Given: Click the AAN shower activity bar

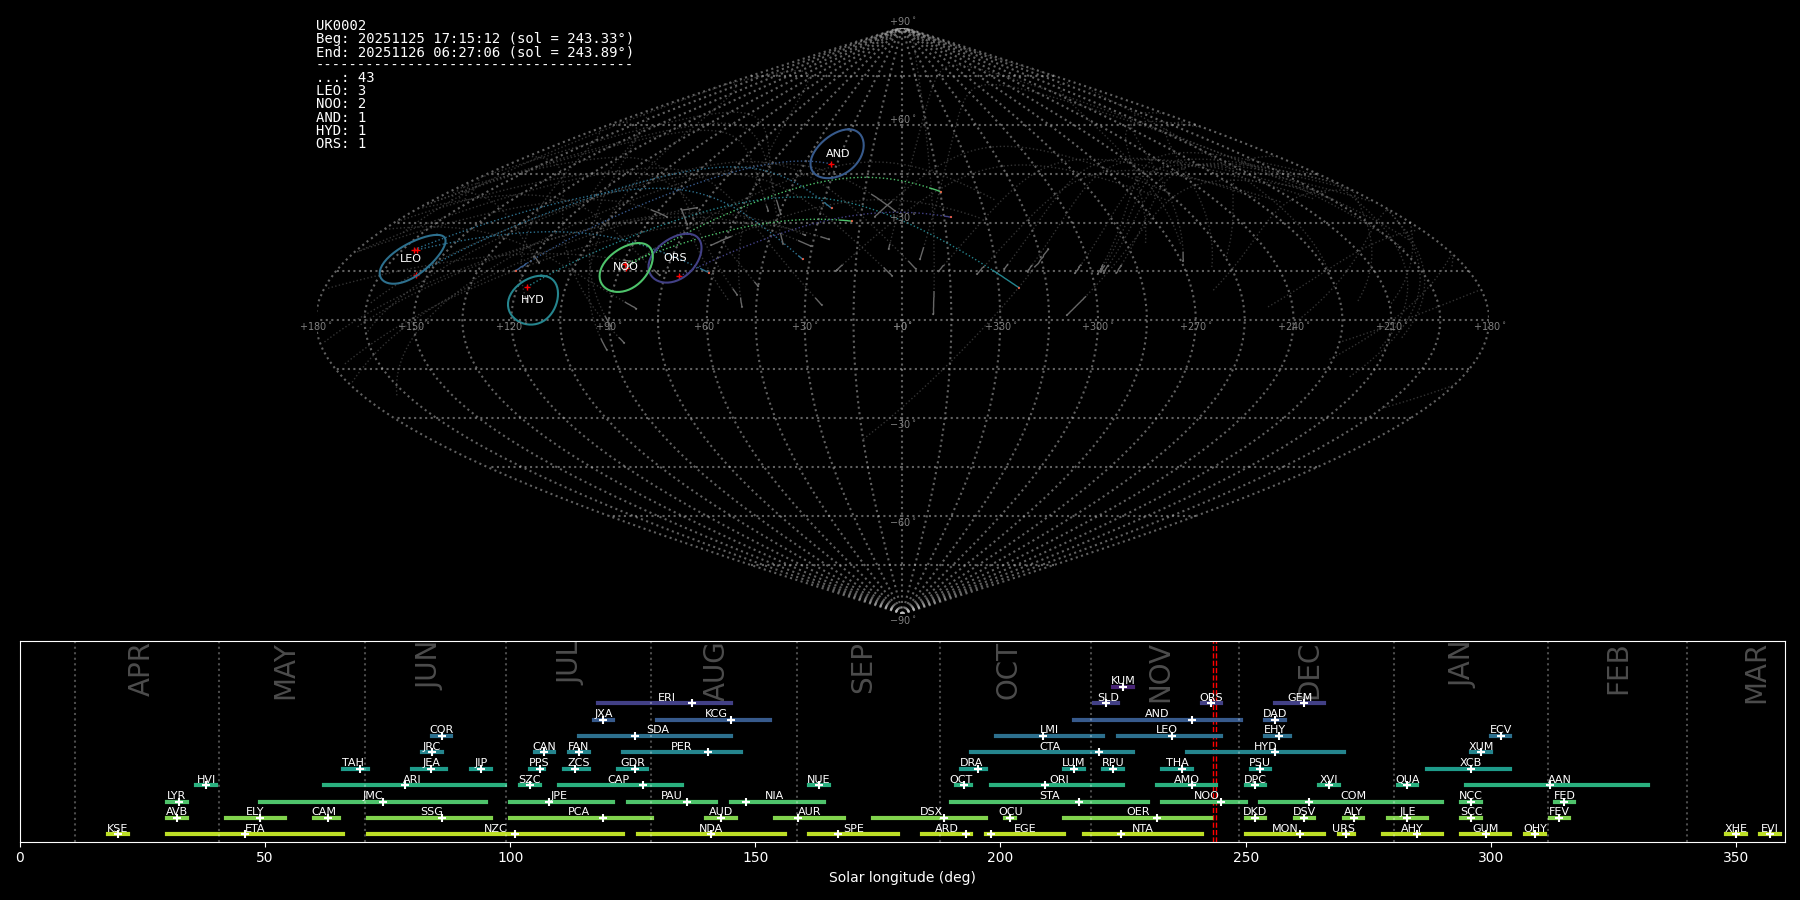Looking at the screenshot, I should [x=1558, y=785].
